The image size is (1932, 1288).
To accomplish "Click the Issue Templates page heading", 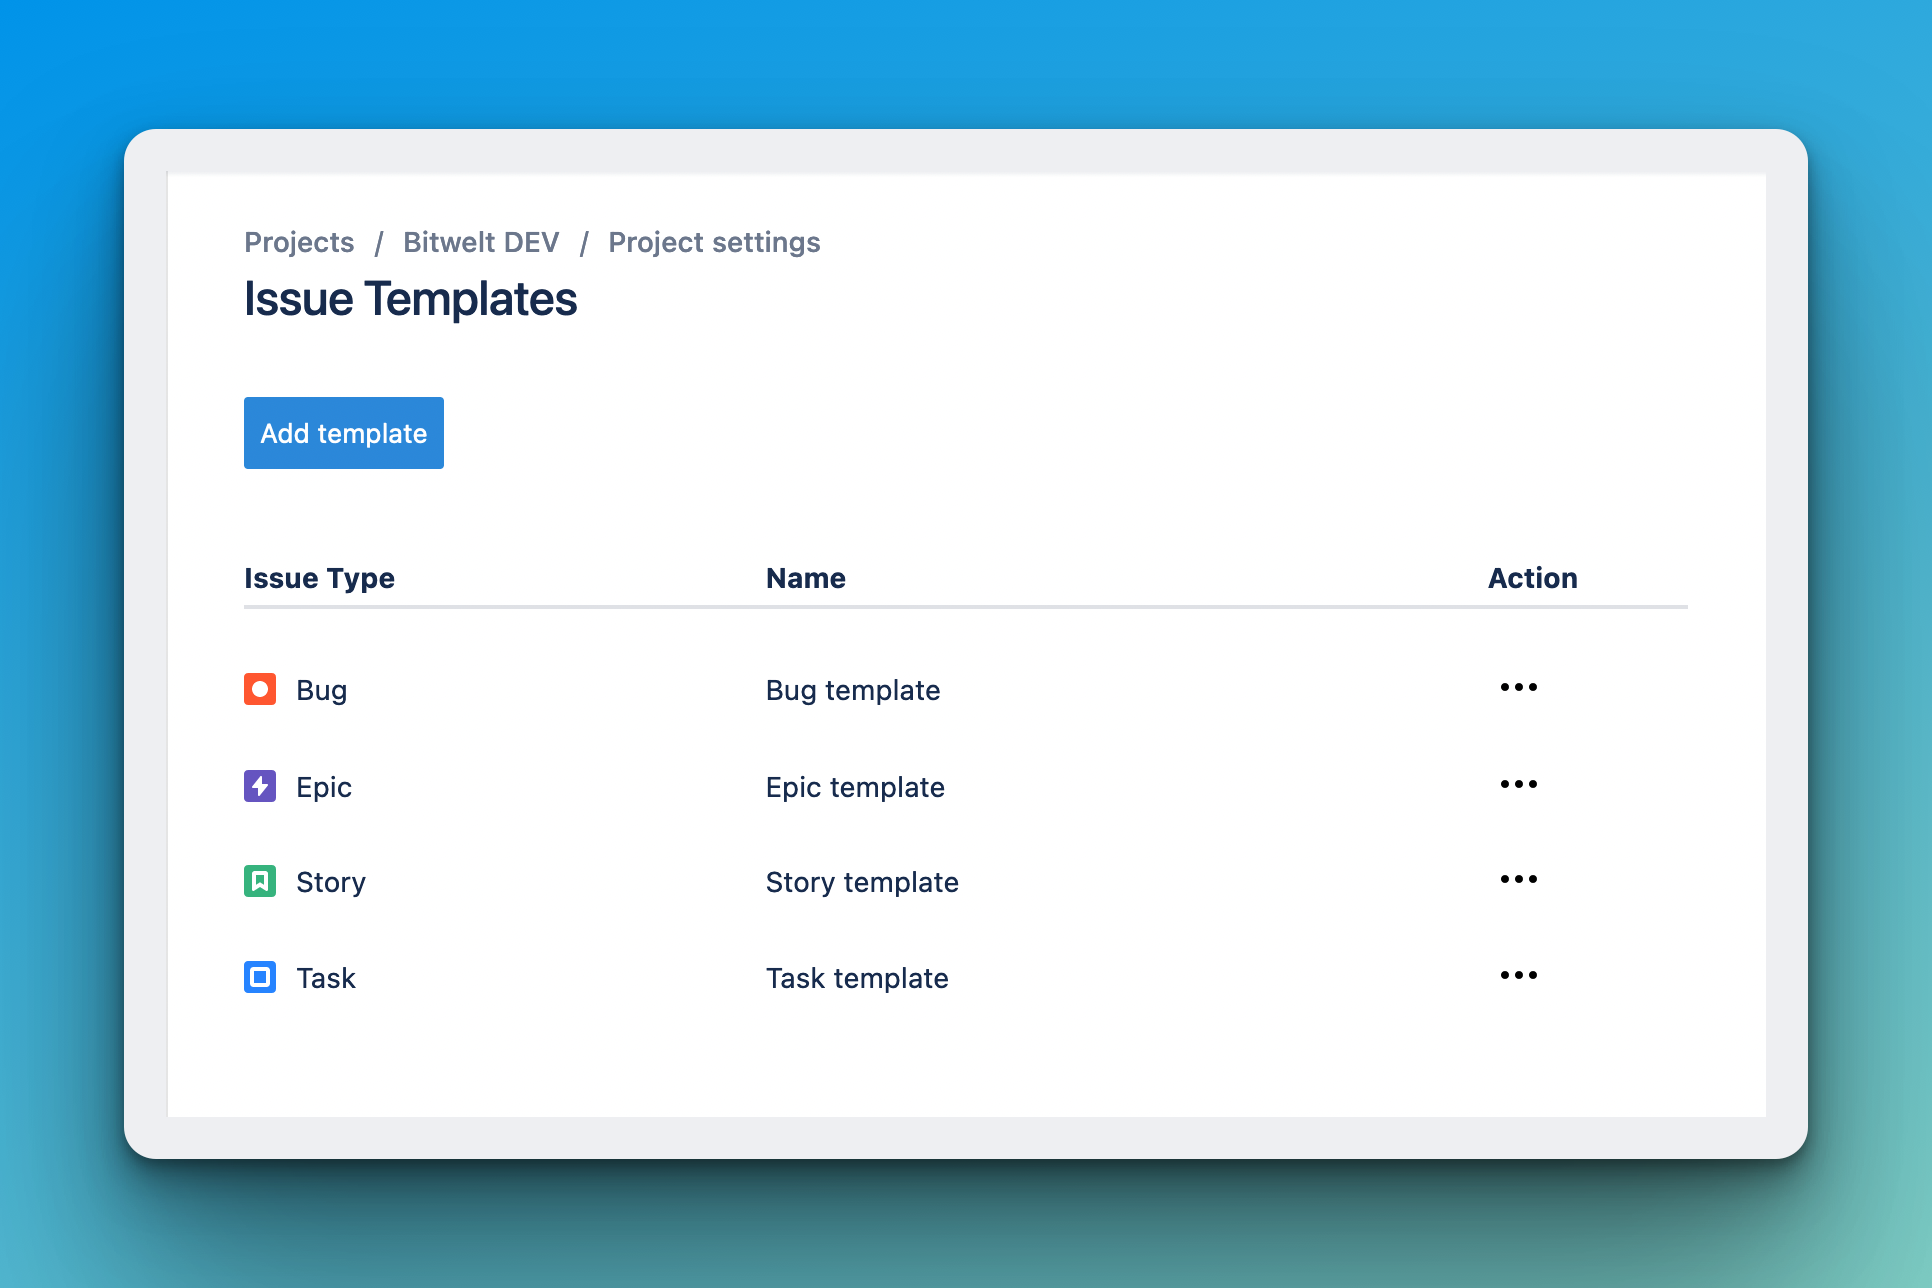I will point(410,299).
